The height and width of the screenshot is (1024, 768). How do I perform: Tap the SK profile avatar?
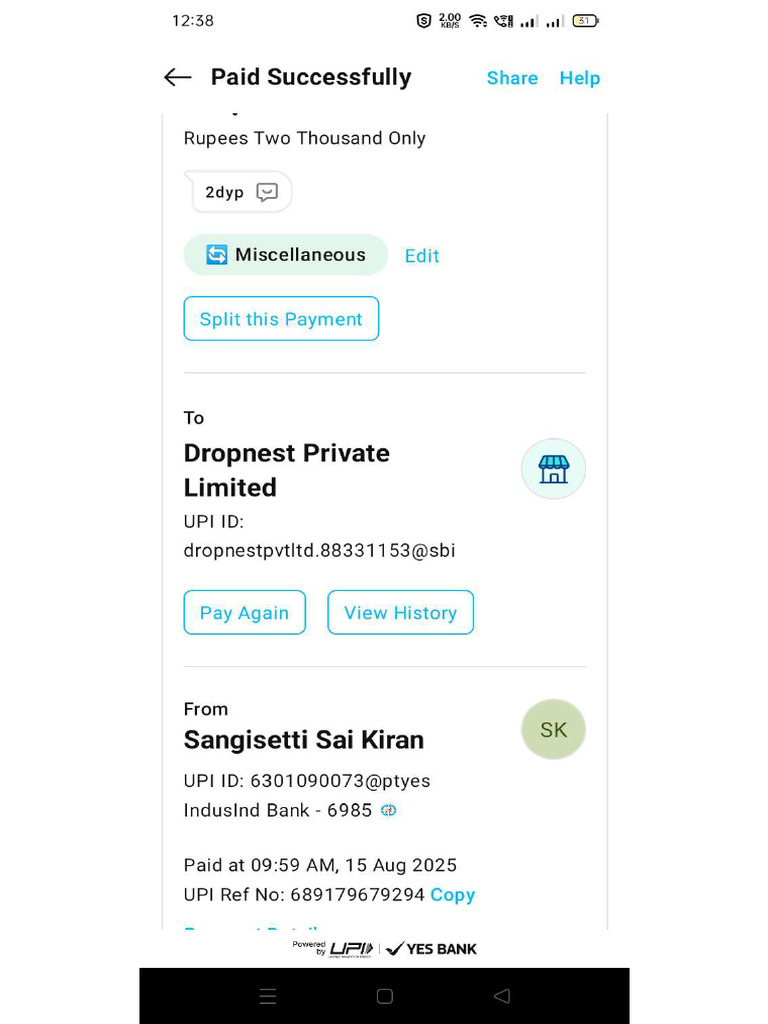[553, 730]
